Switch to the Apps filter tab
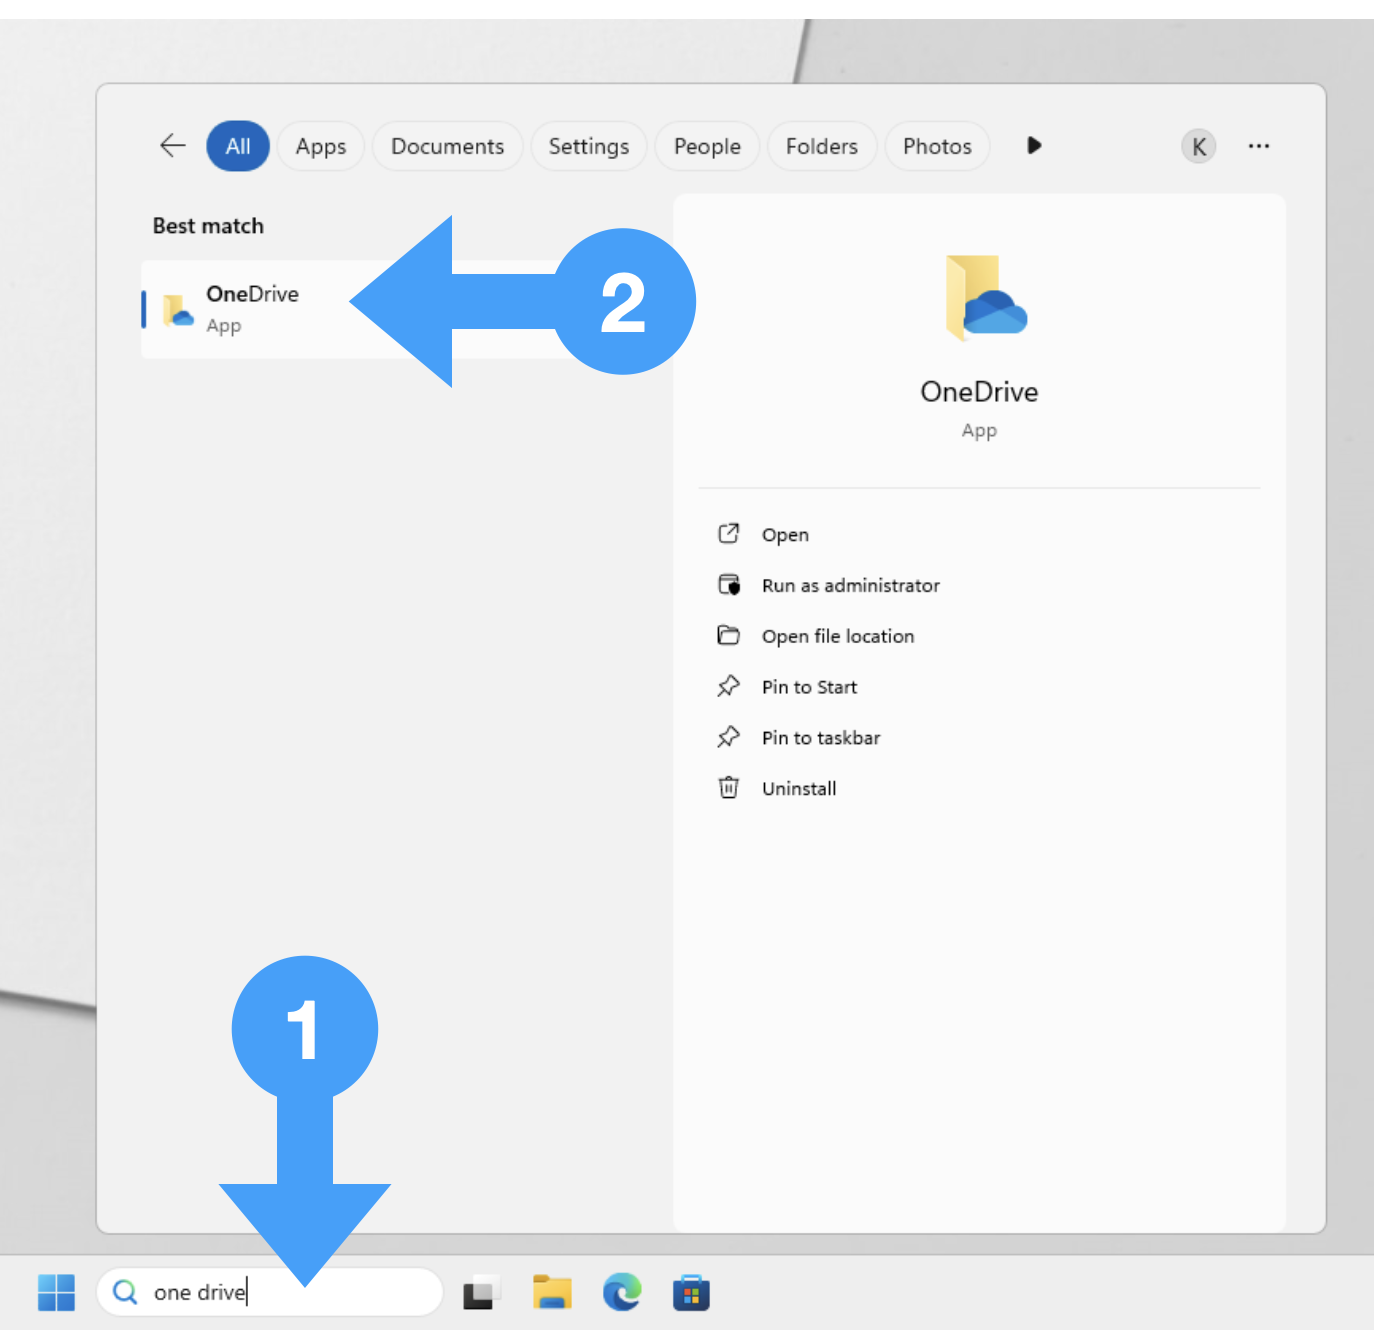Image resolution: width=1374 pixels, height=1330 pixels. pos(320,146)
